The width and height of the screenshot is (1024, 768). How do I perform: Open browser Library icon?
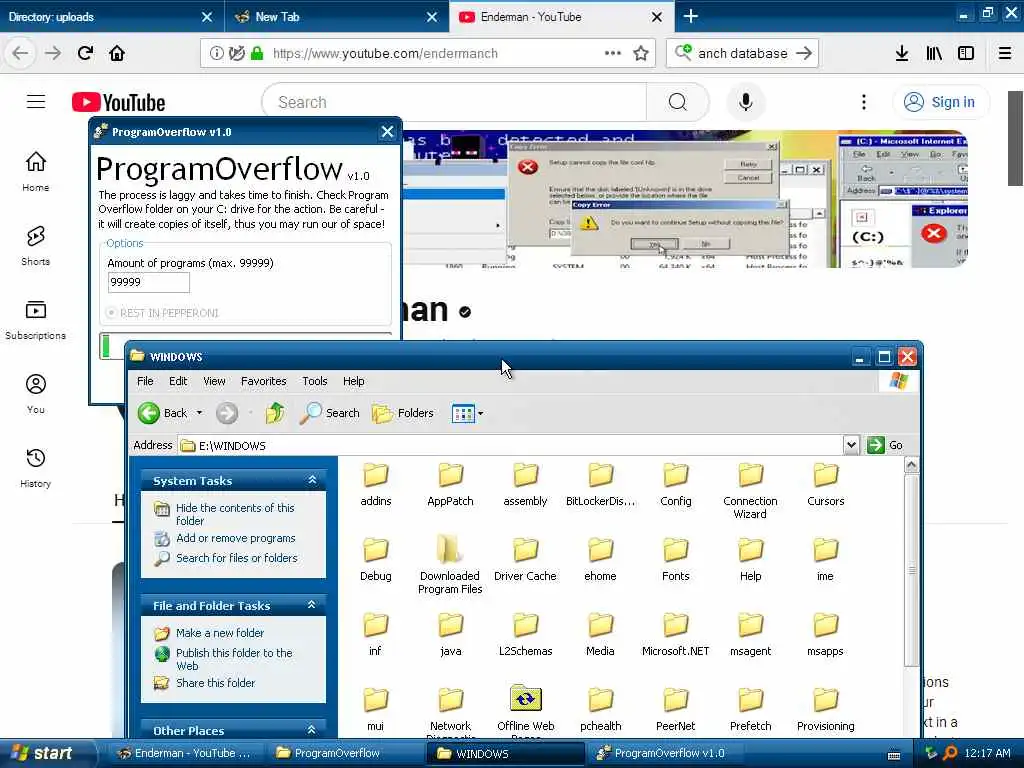click(934, 53)
